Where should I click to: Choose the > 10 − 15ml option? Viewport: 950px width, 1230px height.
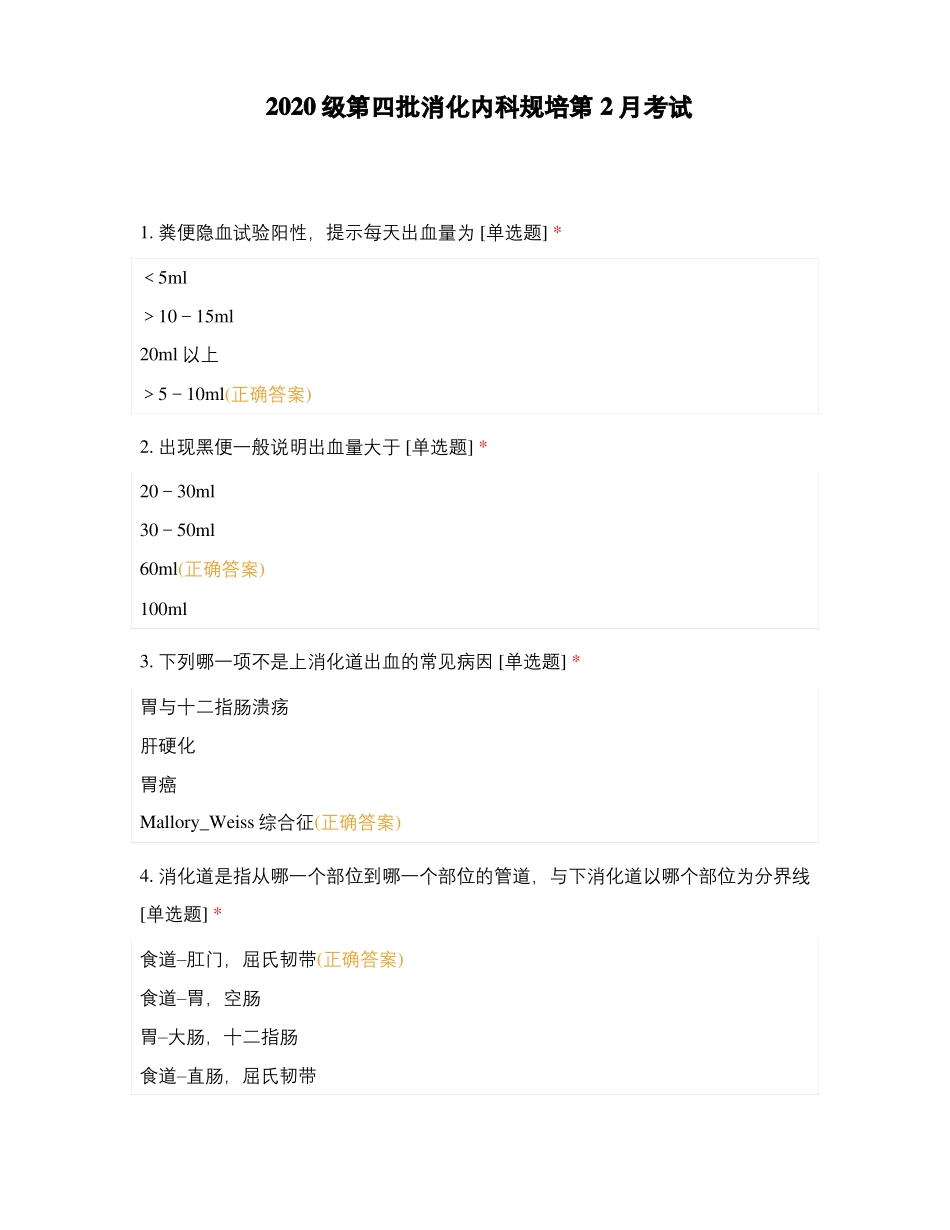[189, 317]
